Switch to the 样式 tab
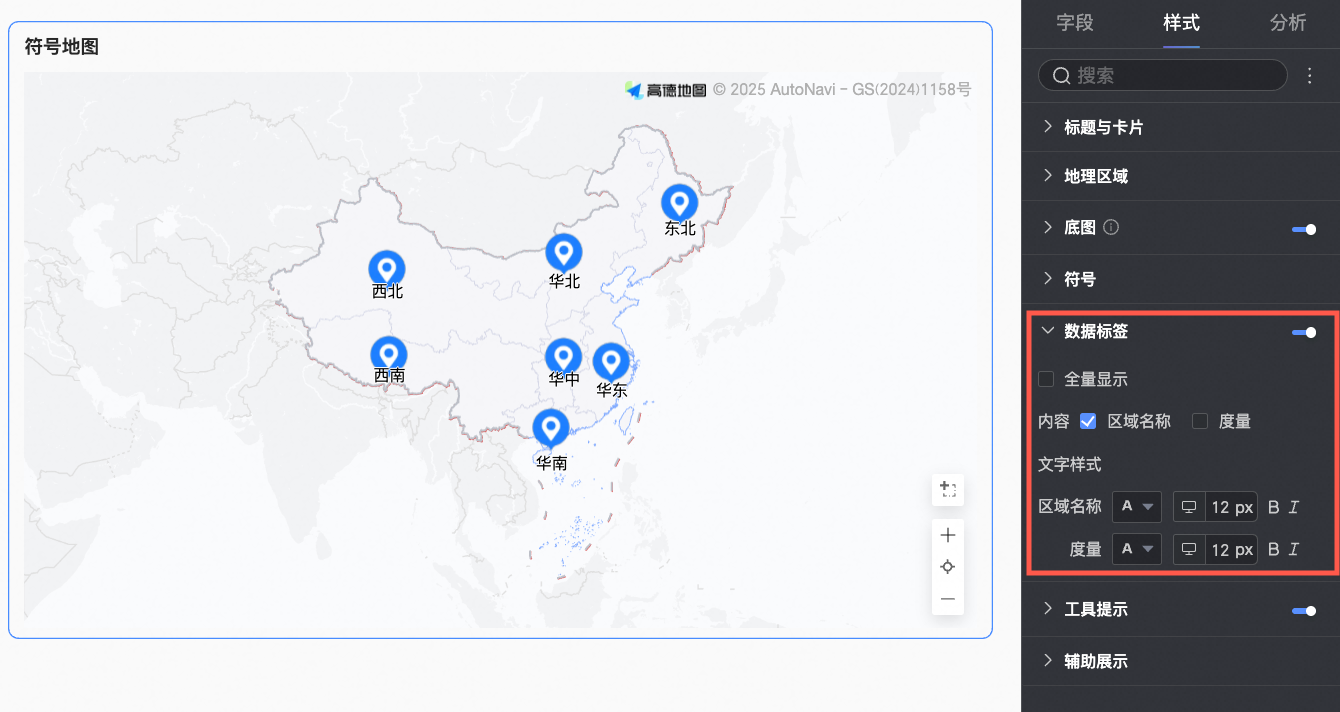The width and height of the screenshot is (1340, 712). coord(1181,23)
